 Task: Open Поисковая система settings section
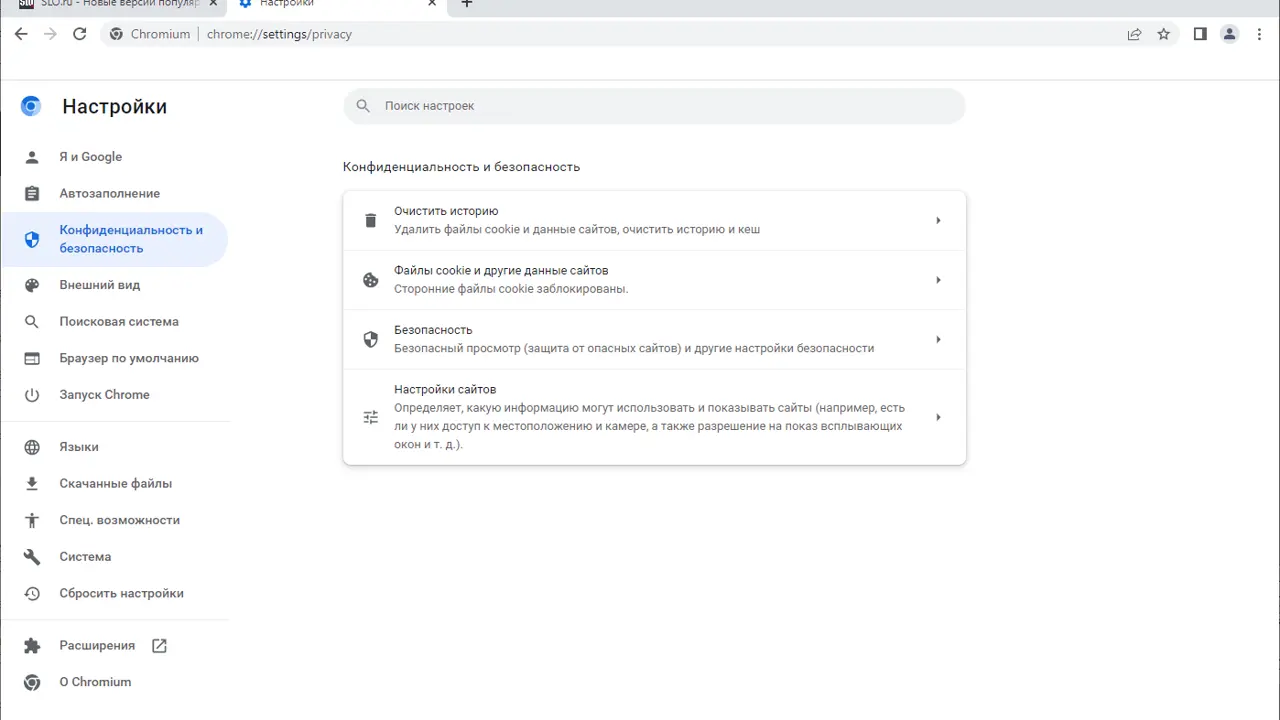tap(119, 322)
